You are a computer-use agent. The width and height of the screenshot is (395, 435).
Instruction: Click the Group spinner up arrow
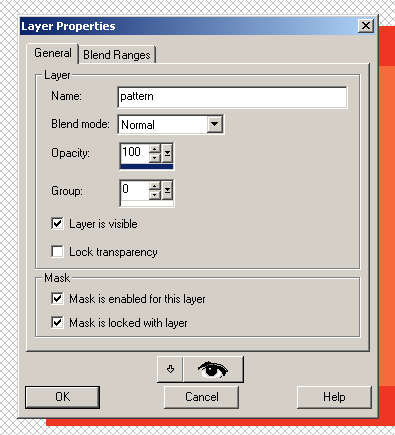pos(155,186)
